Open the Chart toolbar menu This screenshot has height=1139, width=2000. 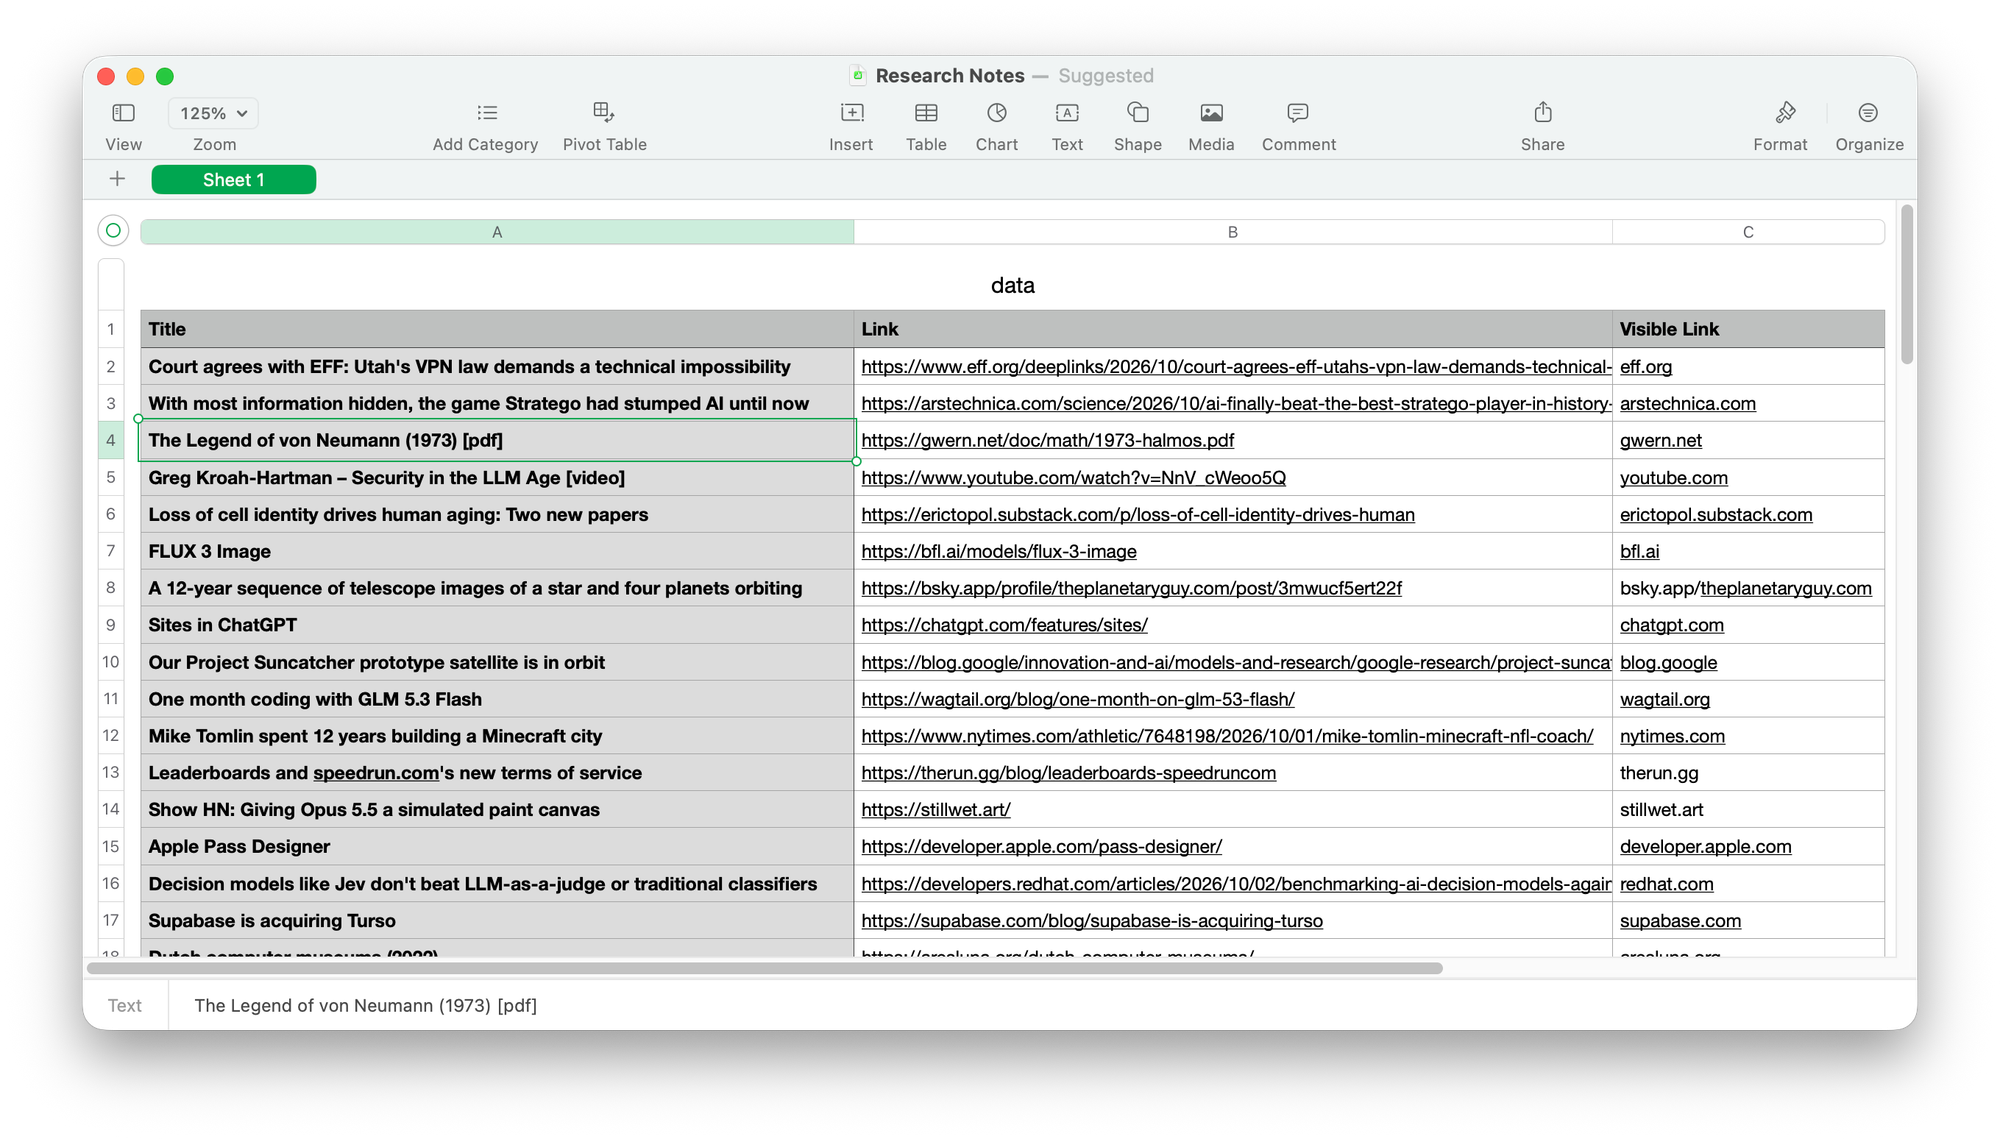point(997,113)
